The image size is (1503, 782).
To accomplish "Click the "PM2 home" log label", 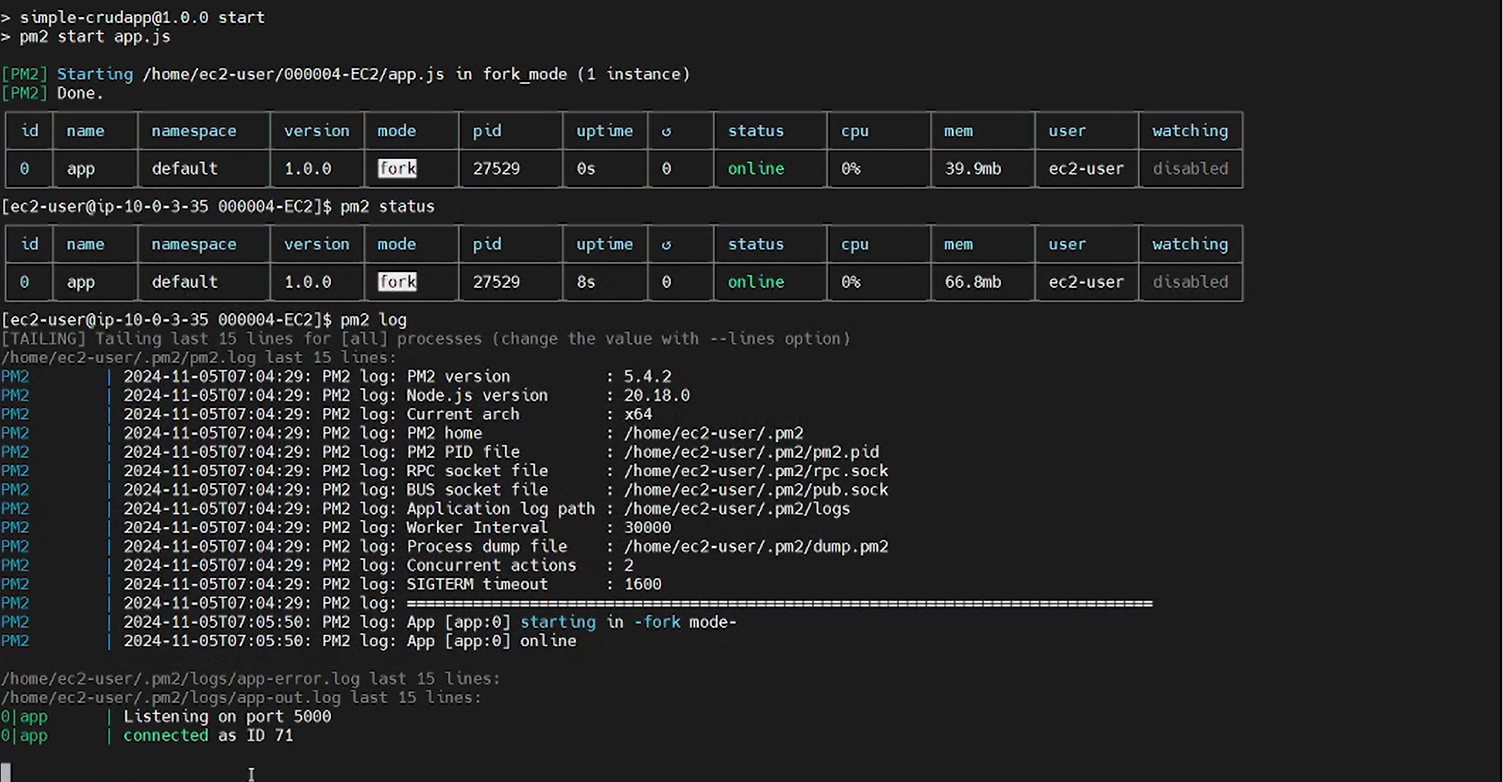I will pos(444,433).
